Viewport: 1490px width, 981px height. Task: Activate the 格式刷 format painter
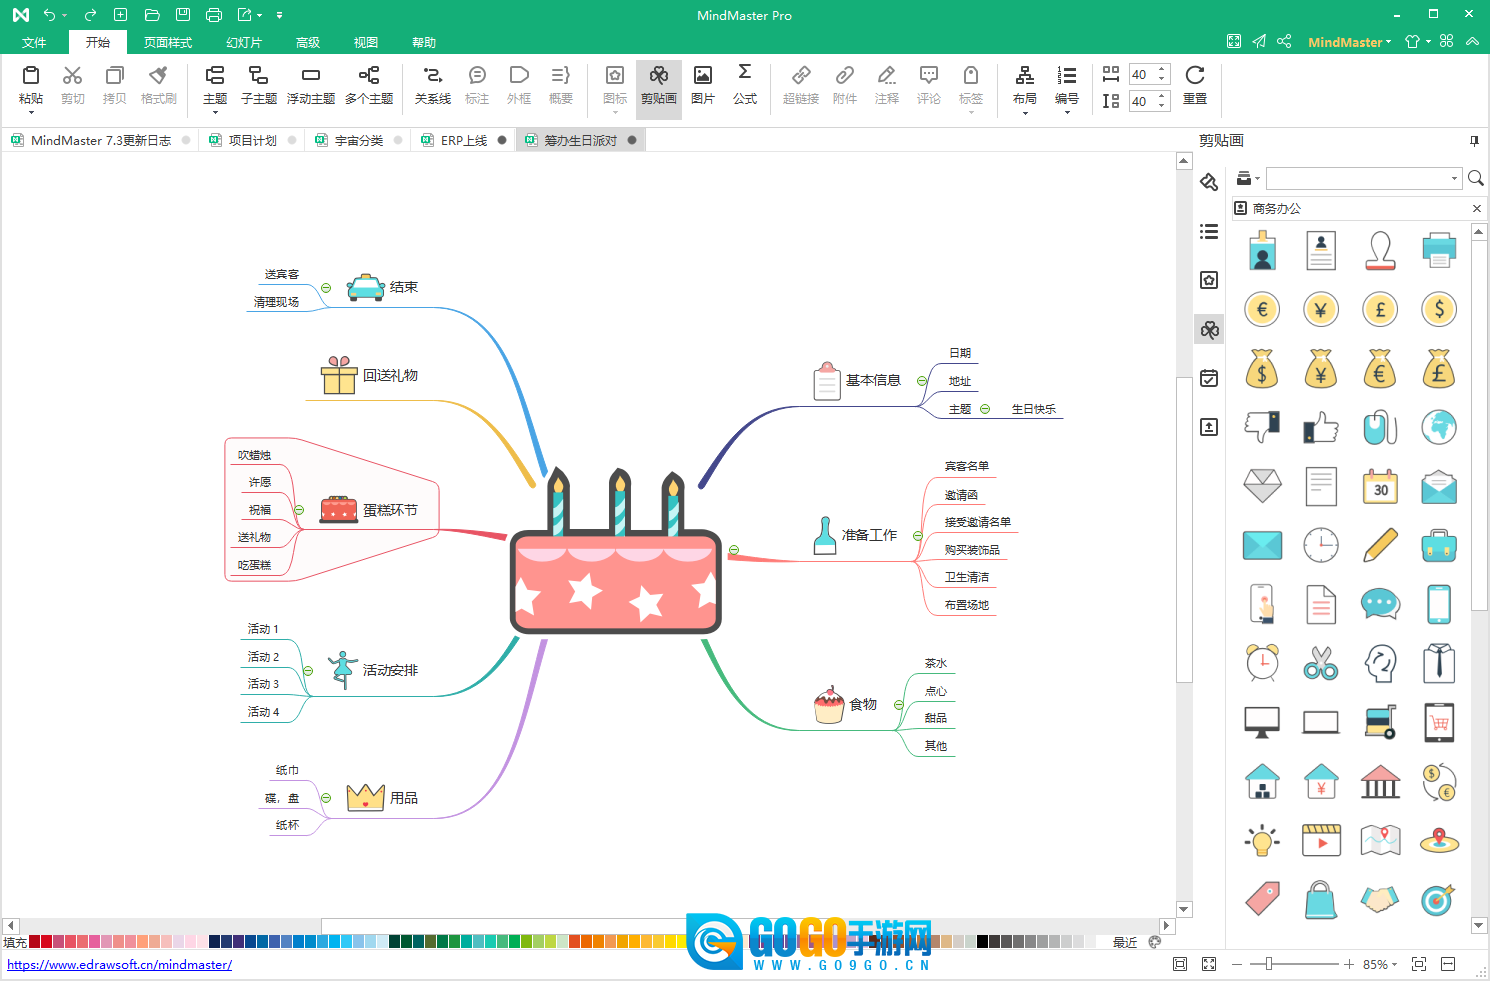pyautogui.click(x=158, y=86)
